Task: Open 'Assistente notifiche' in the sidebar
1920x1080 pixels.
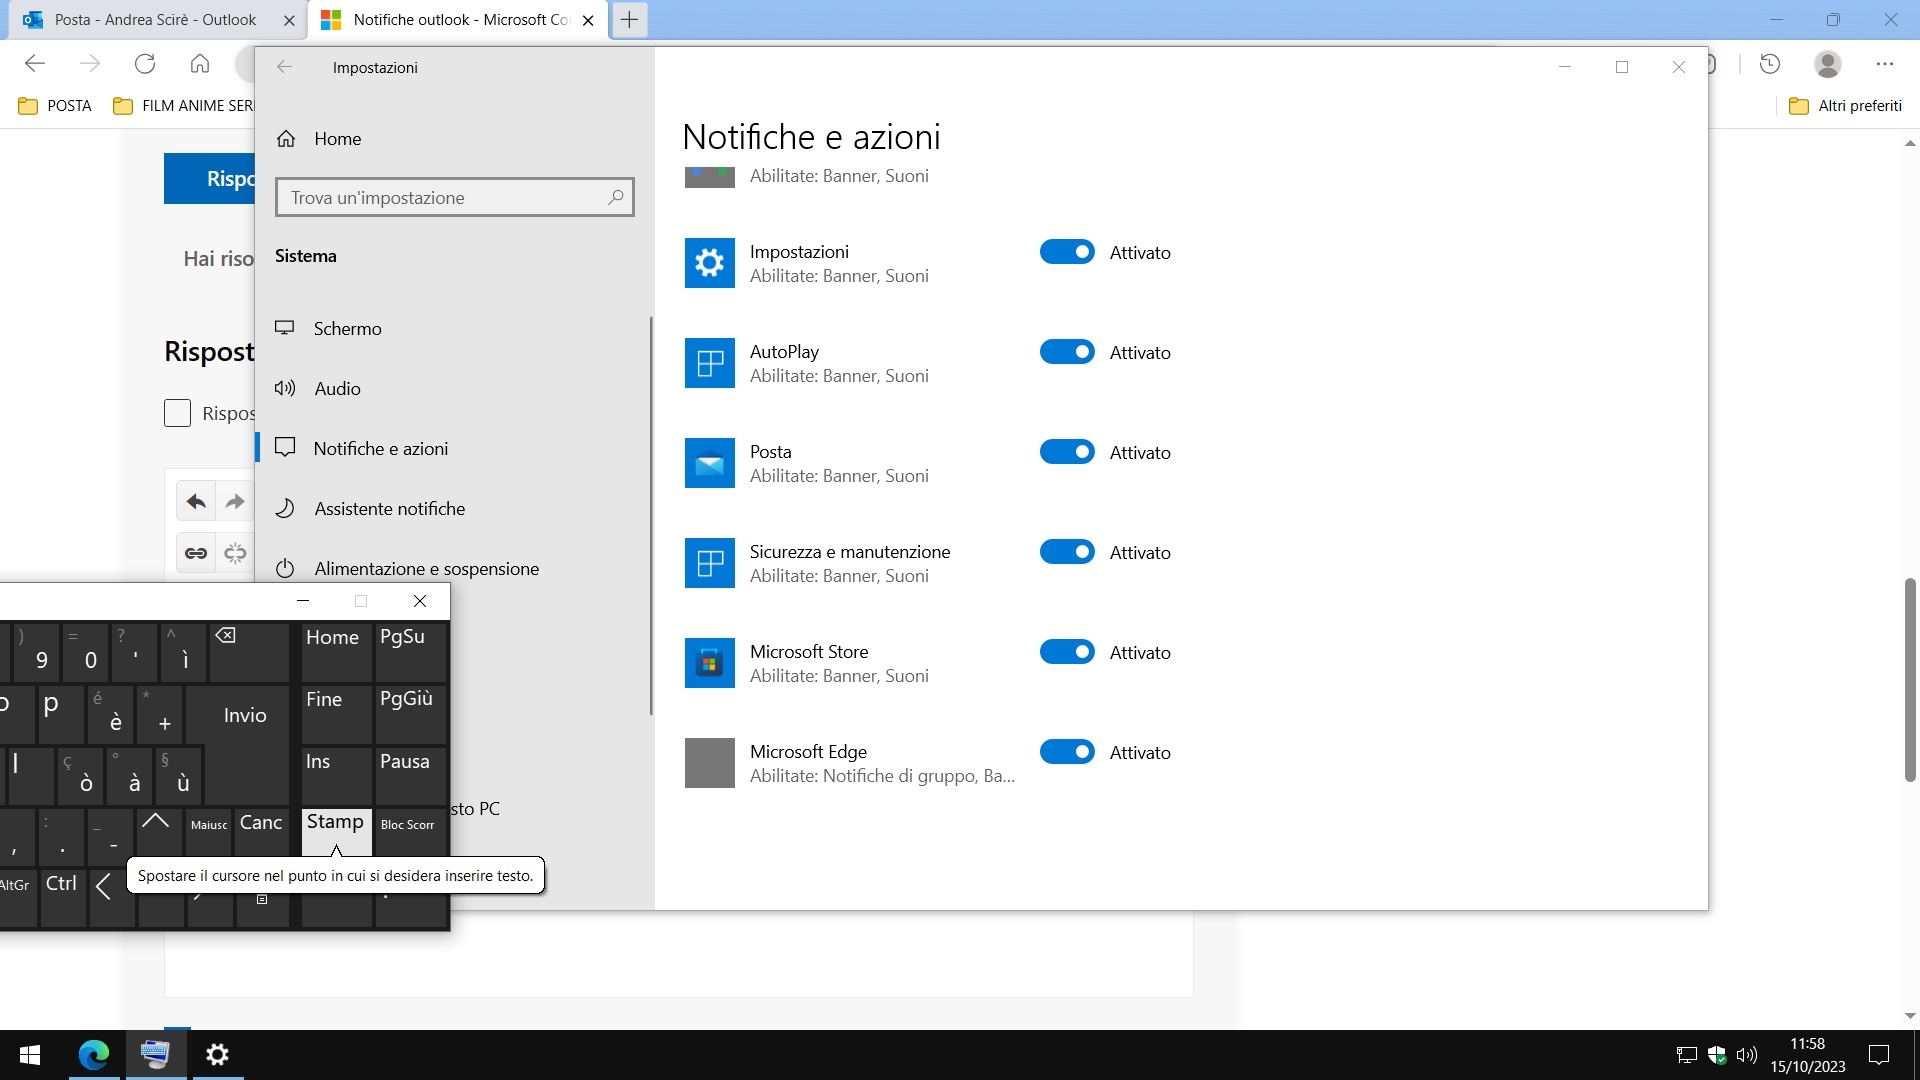Action: pos(389,509)
